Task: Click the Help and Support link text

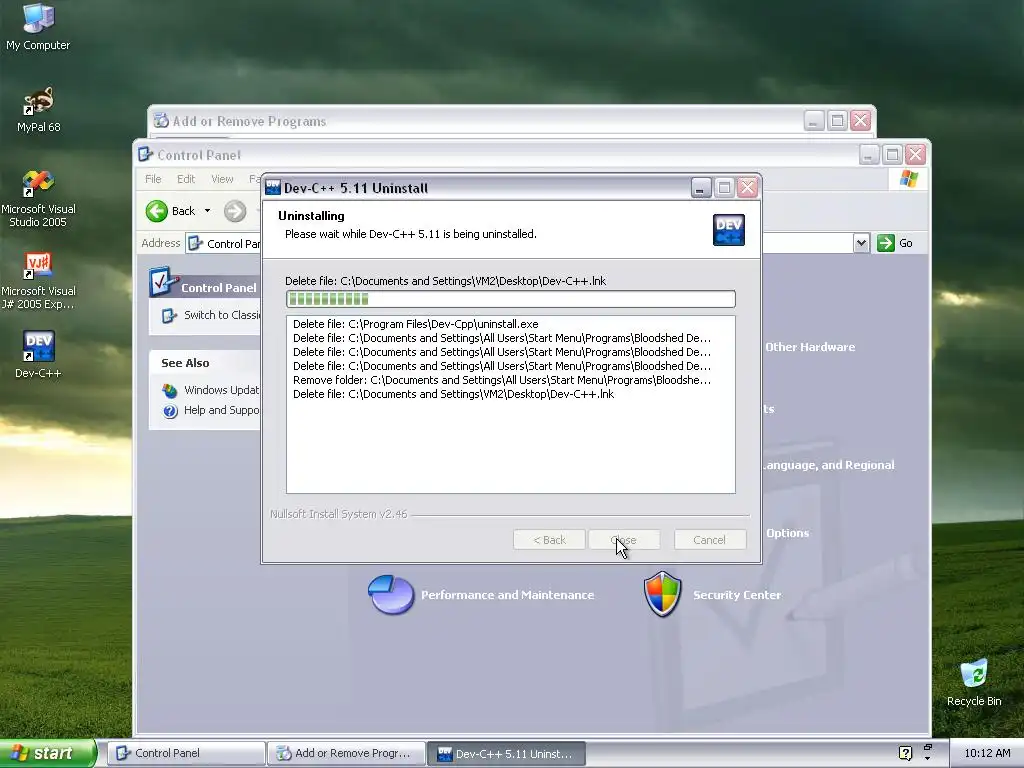Action: tap(221, 410)
